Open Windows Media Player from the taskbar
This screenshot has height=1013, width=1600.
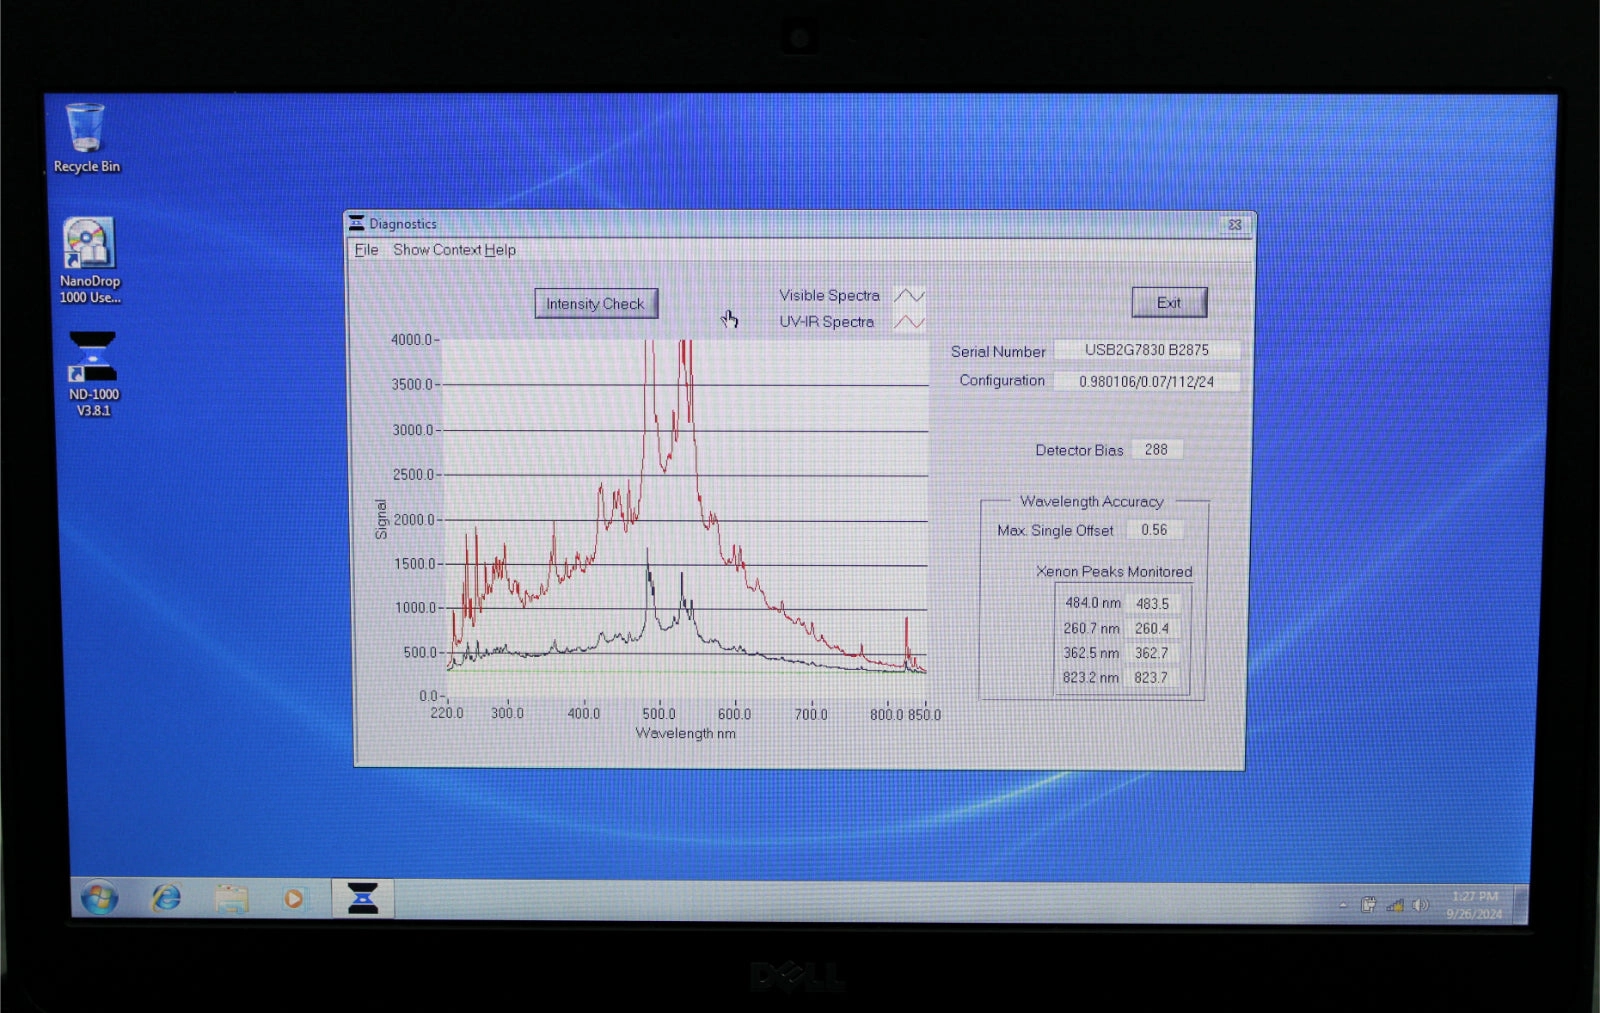293,899
